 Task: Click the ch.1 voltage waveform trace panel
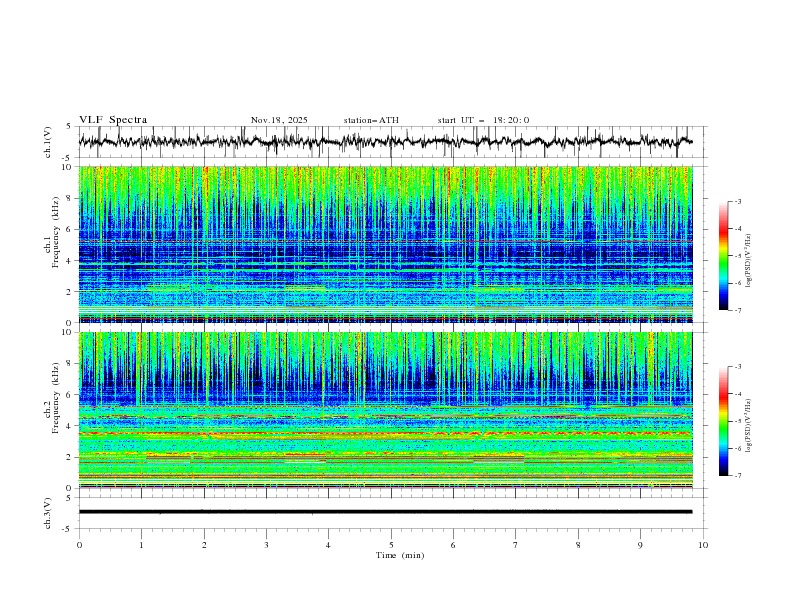392,142
